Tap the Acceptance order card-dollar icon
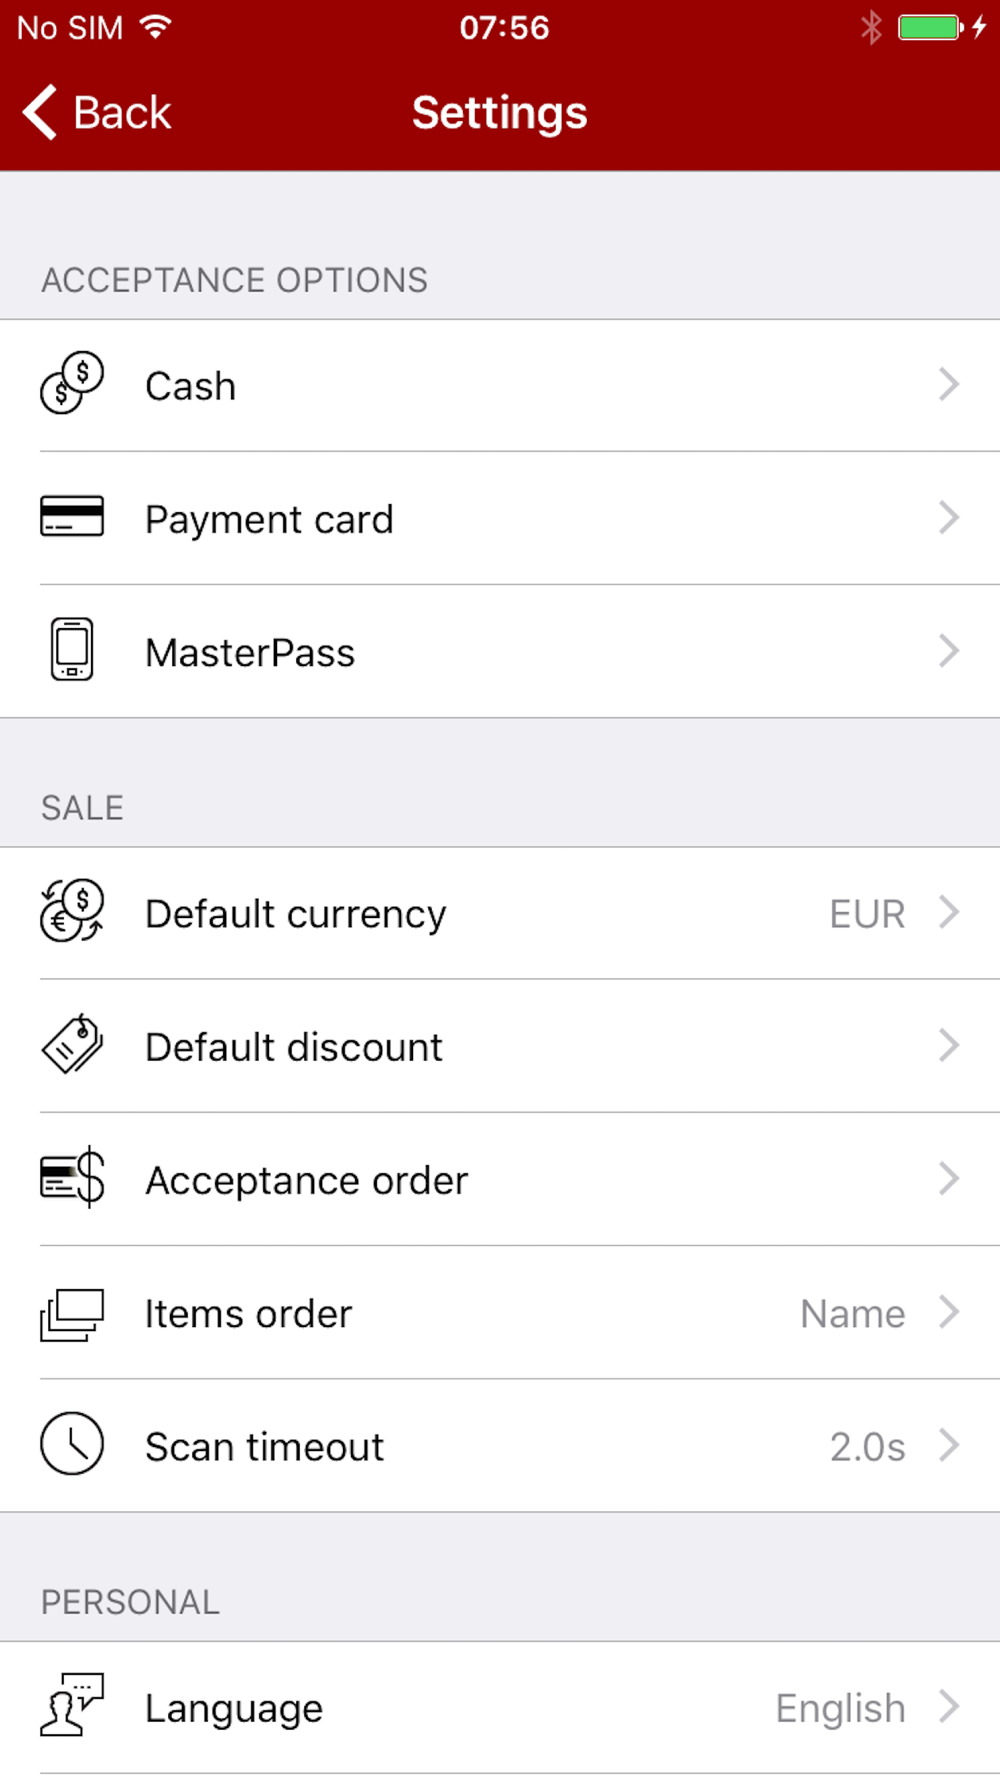The width and height of the screenshot is (1000, 1778). pyautogui.click(x=72, y=1177)
